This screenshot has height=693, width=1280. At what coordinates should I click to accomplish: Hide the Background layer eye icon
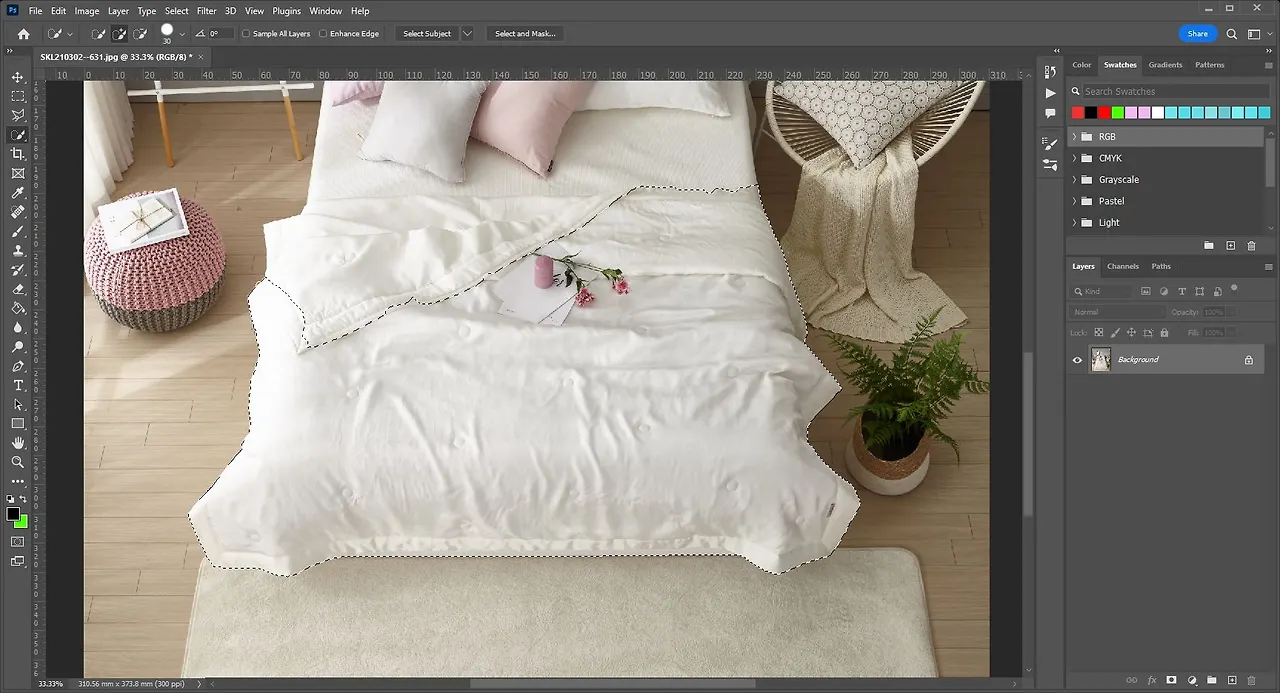click(1077, 360)
